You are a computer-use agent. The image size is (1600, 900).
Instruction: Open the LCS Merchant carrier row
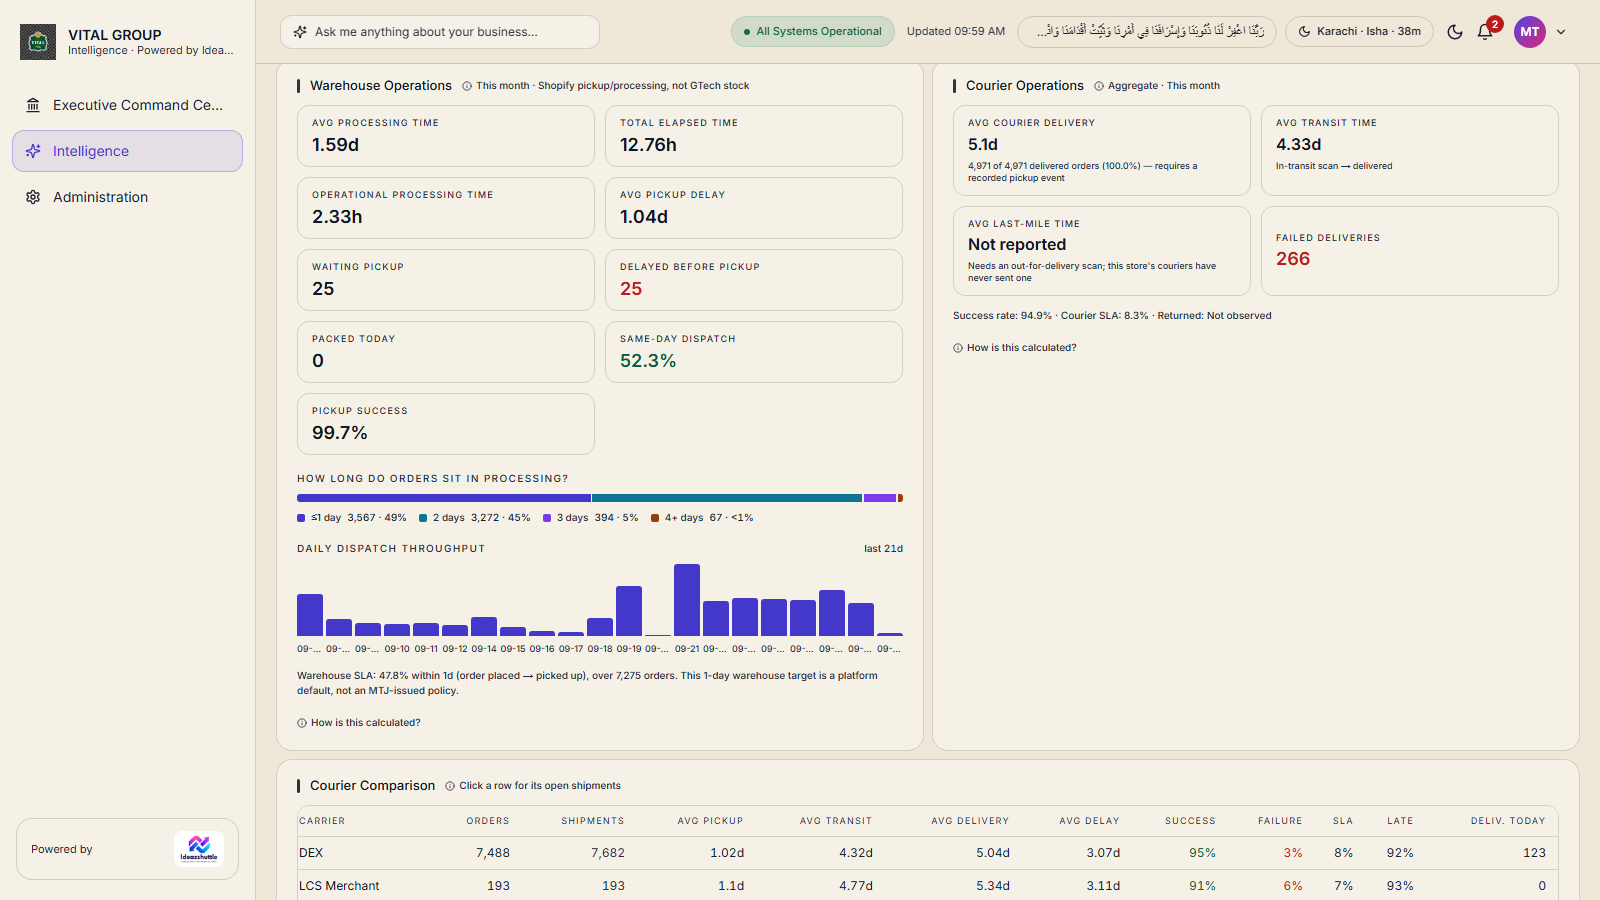(927, 886)
